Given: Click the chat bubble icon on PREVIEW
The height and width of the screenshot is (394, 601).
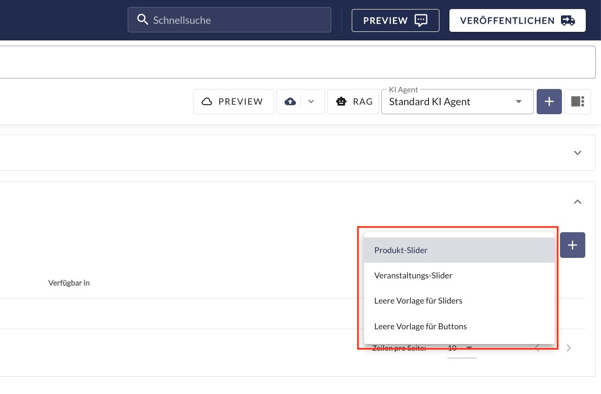Looking at the screenshot, I should point(421,20).
